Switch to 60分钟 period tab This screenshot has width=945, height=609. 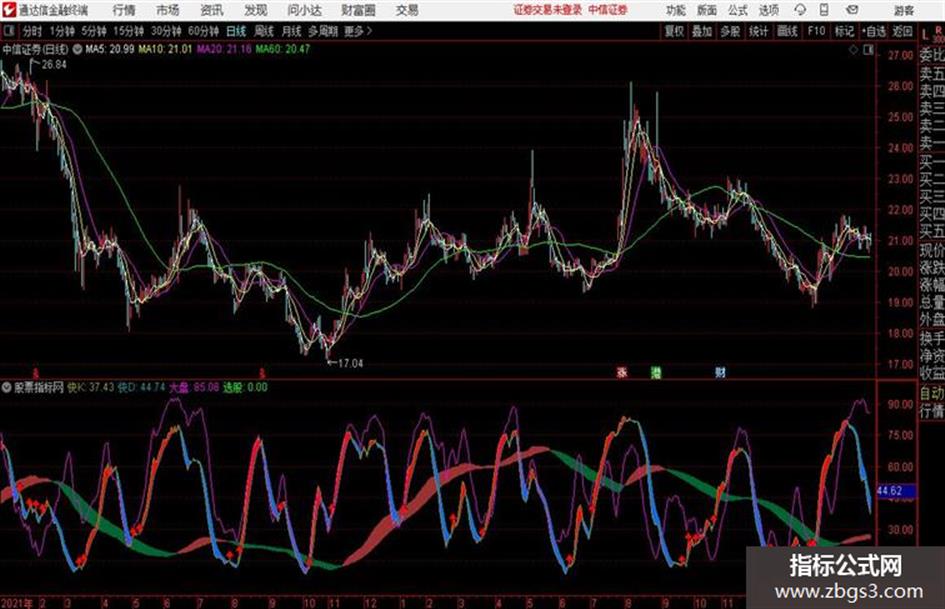[203, 31]
